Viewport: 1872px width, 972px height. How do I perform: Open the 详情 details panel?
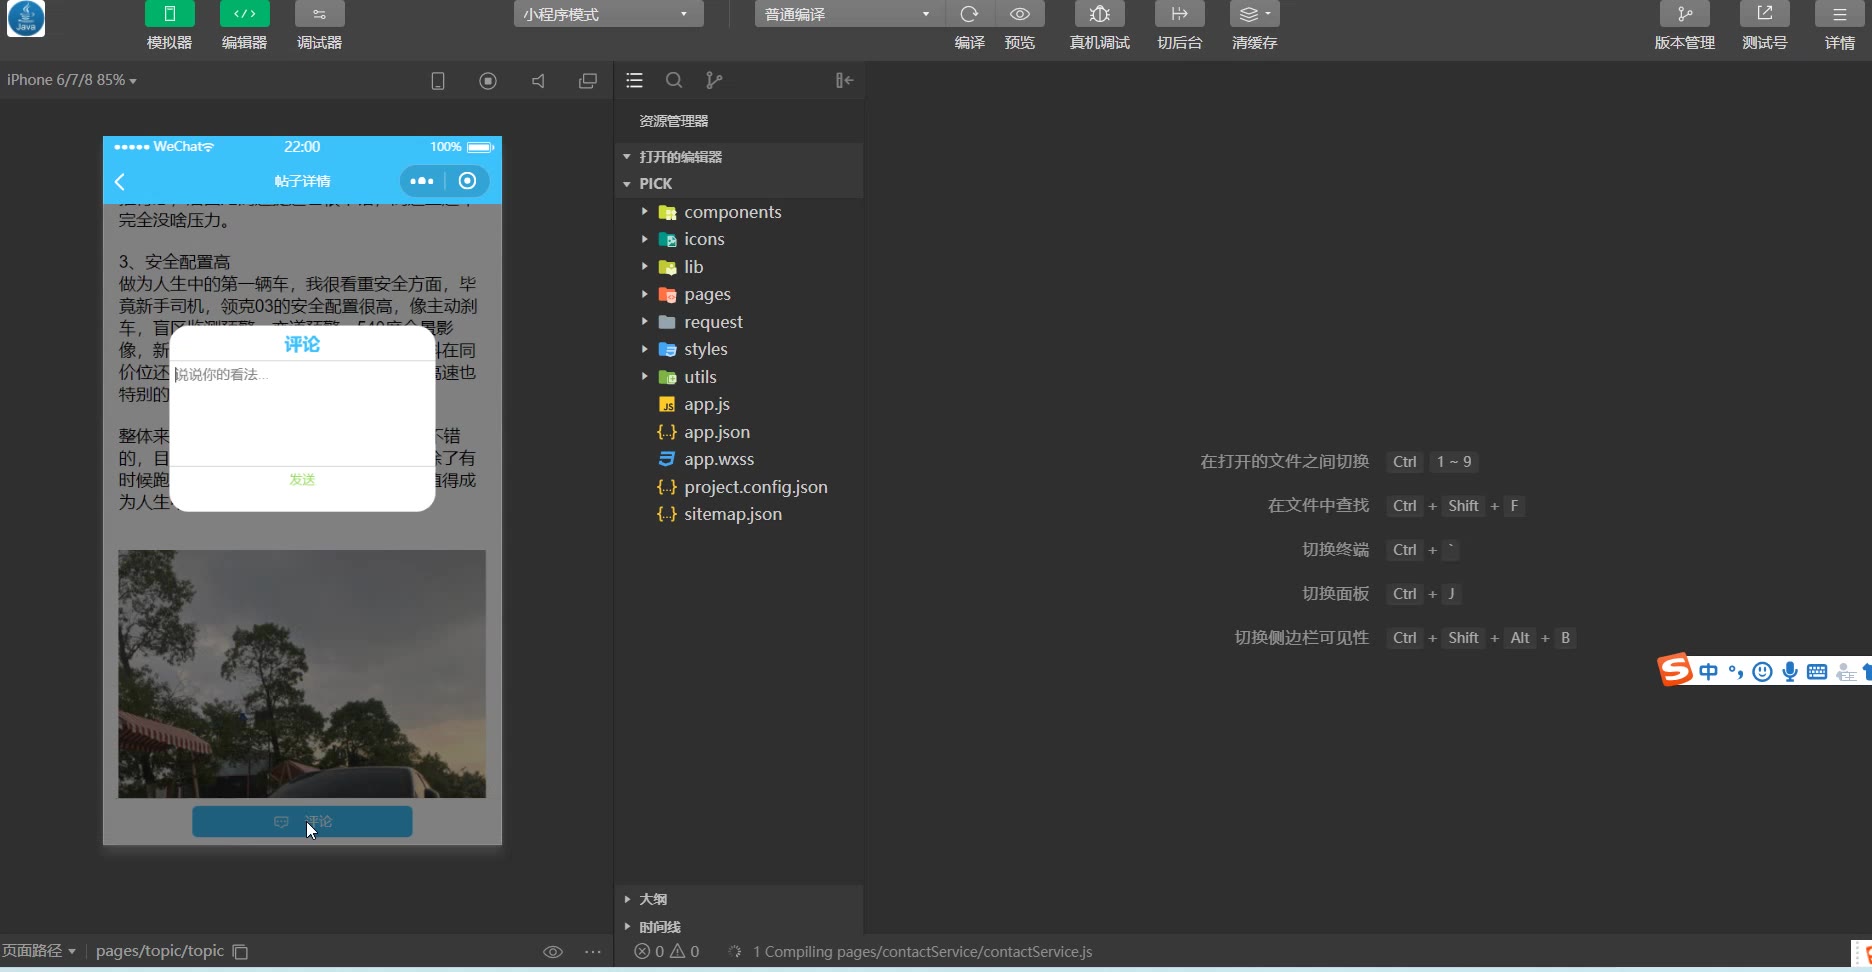[1840, 14]
